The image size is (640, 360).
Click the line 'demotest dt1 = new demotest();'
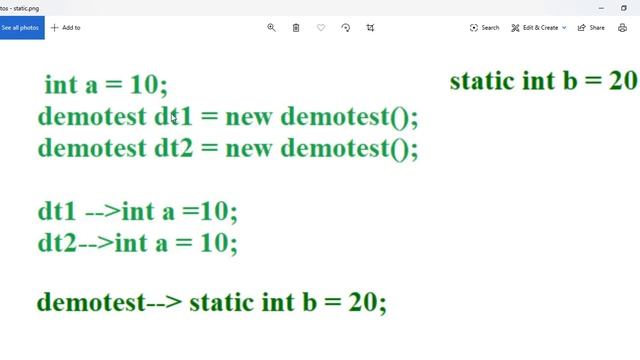tap(228, 117)
